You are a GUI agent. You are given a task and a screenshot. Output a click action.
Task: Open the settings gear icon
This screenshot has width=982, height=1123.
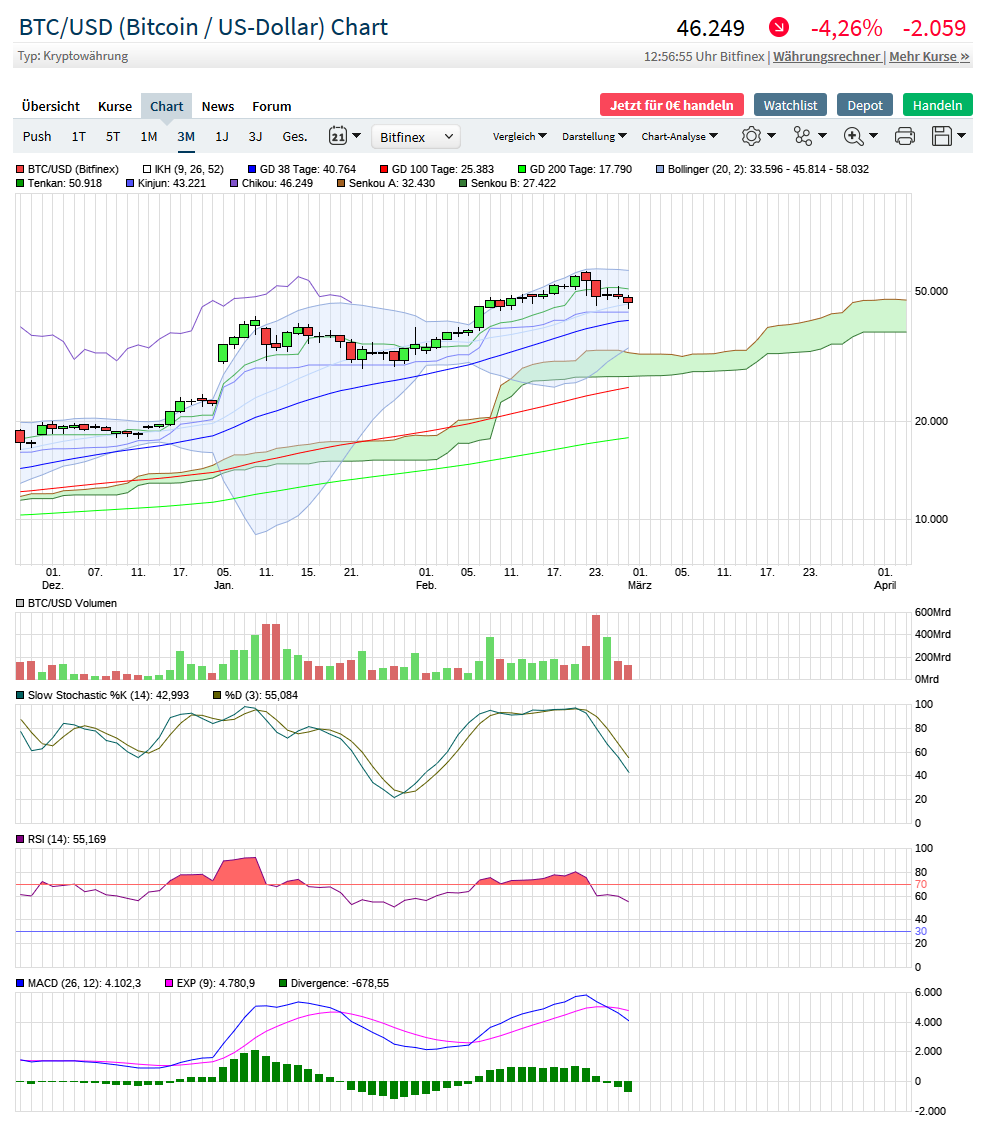tap(751, 136)
